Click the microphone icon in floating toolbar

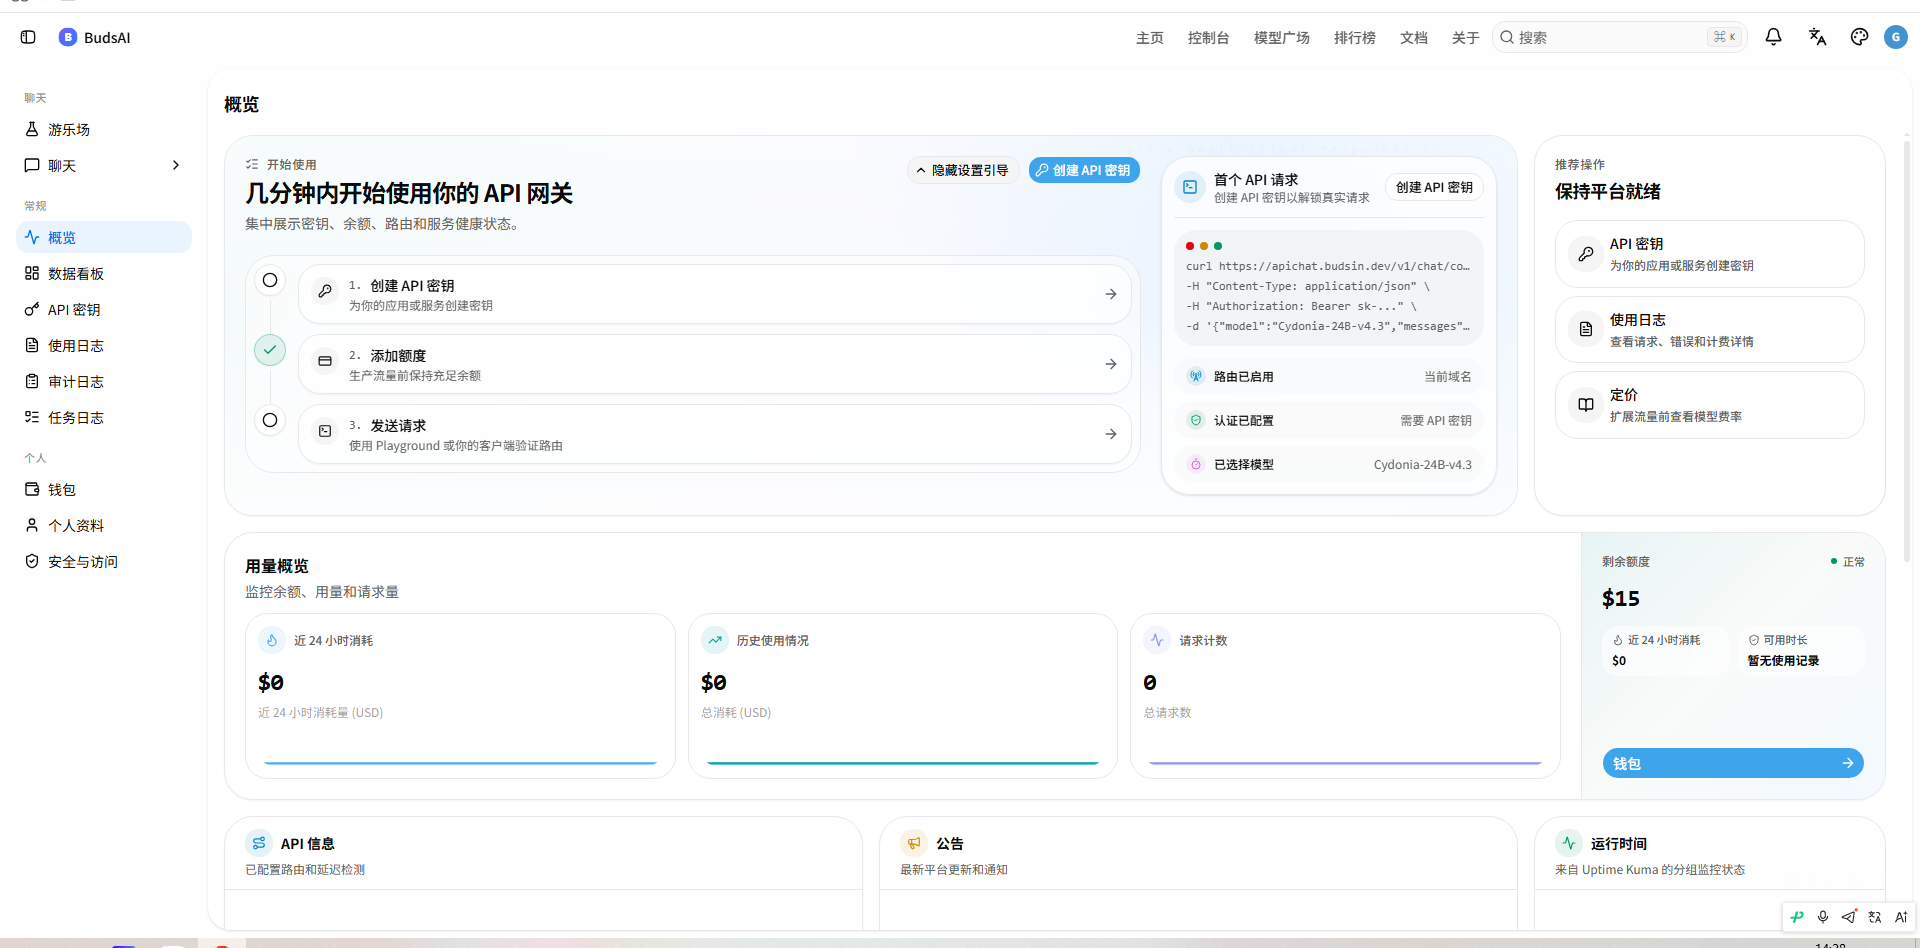click(1823, 917)
